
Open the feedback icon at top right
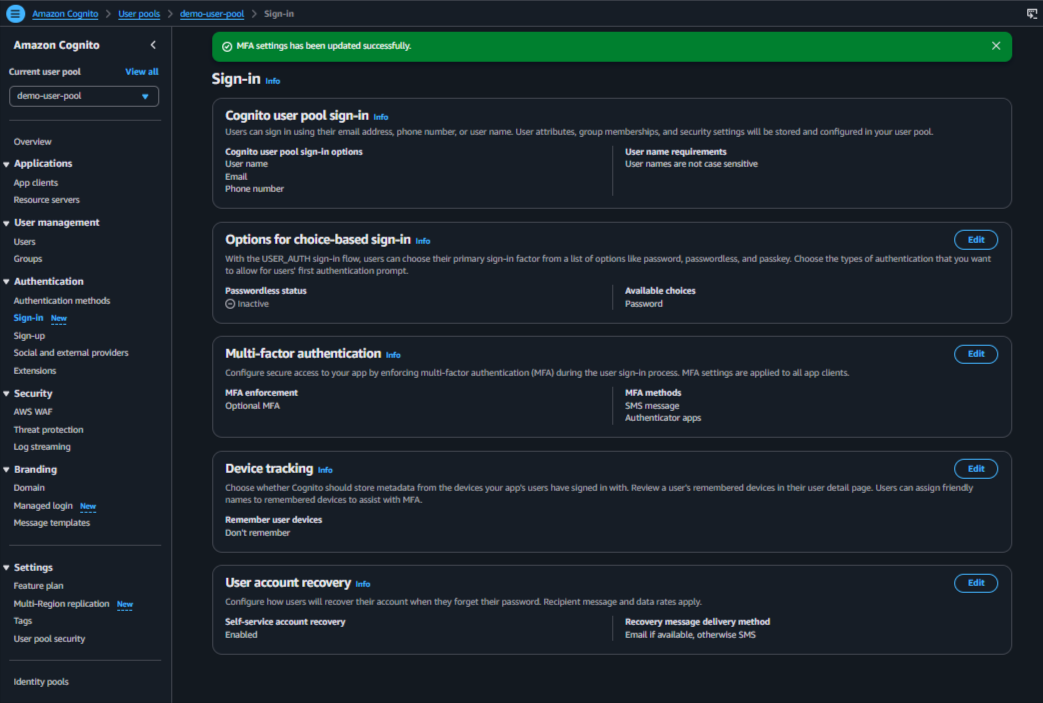pyautogui.click(x=1032, y=13)
